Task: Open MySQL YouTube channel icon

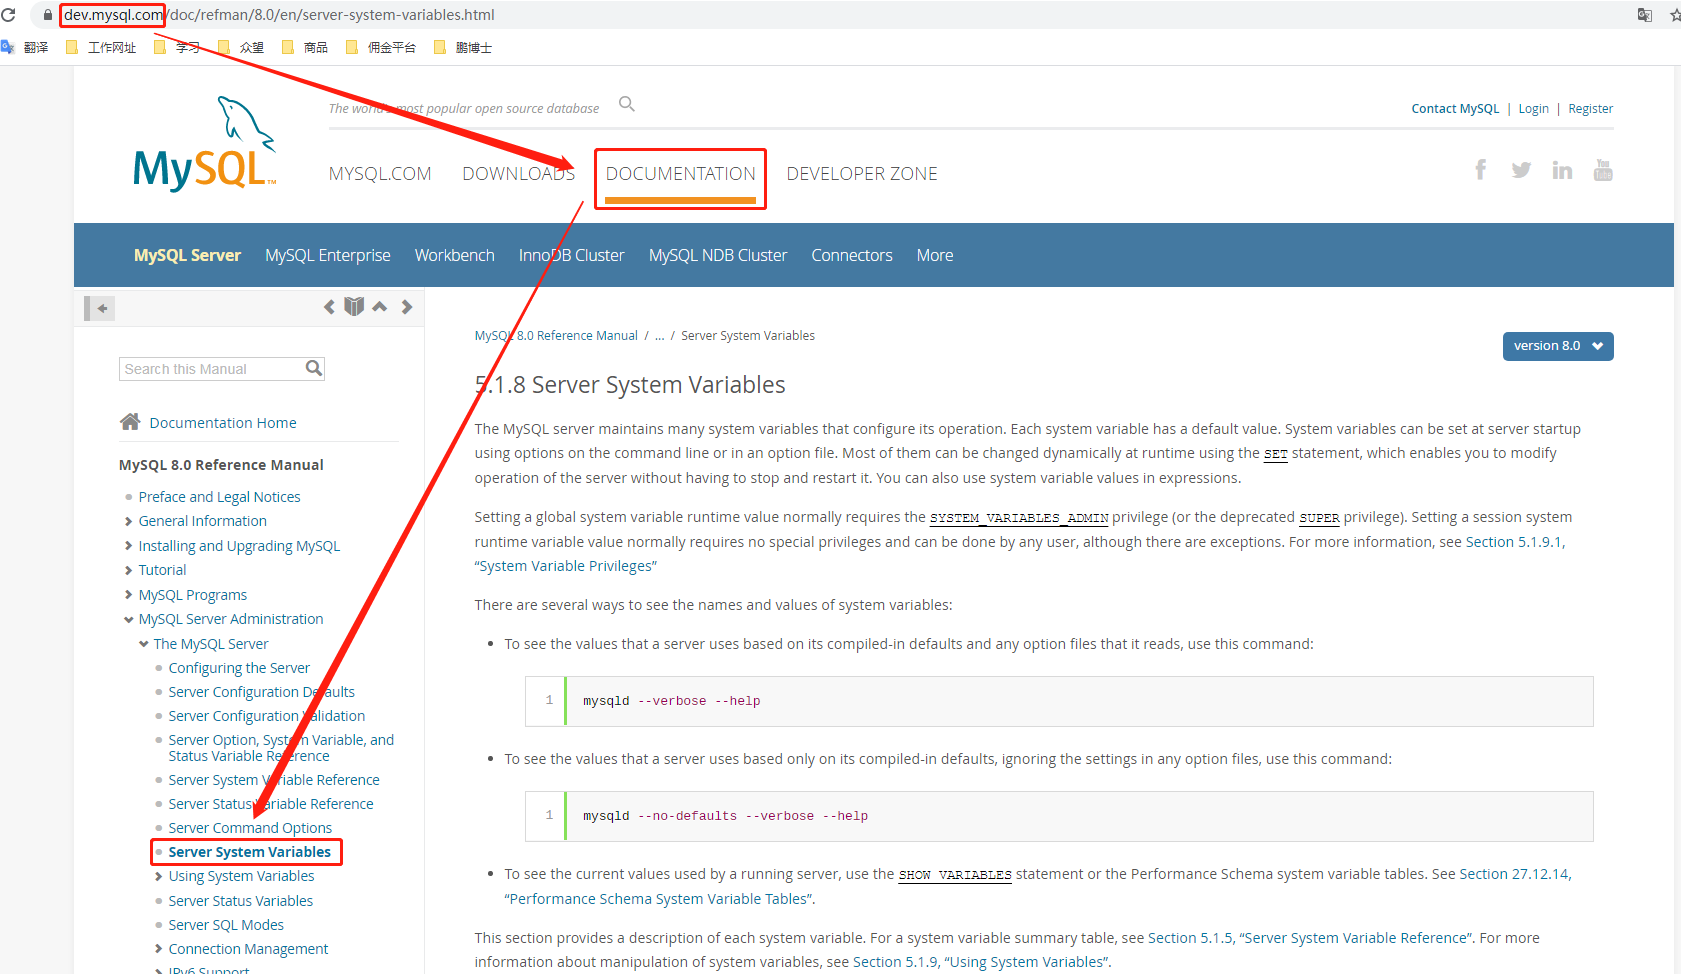Action: [1603, 170]
